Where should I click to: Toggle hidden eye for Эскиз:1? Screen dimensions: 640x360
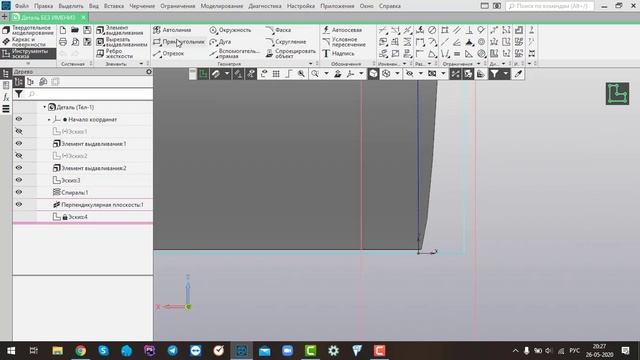pyautogui.click(x=19, y=131)
